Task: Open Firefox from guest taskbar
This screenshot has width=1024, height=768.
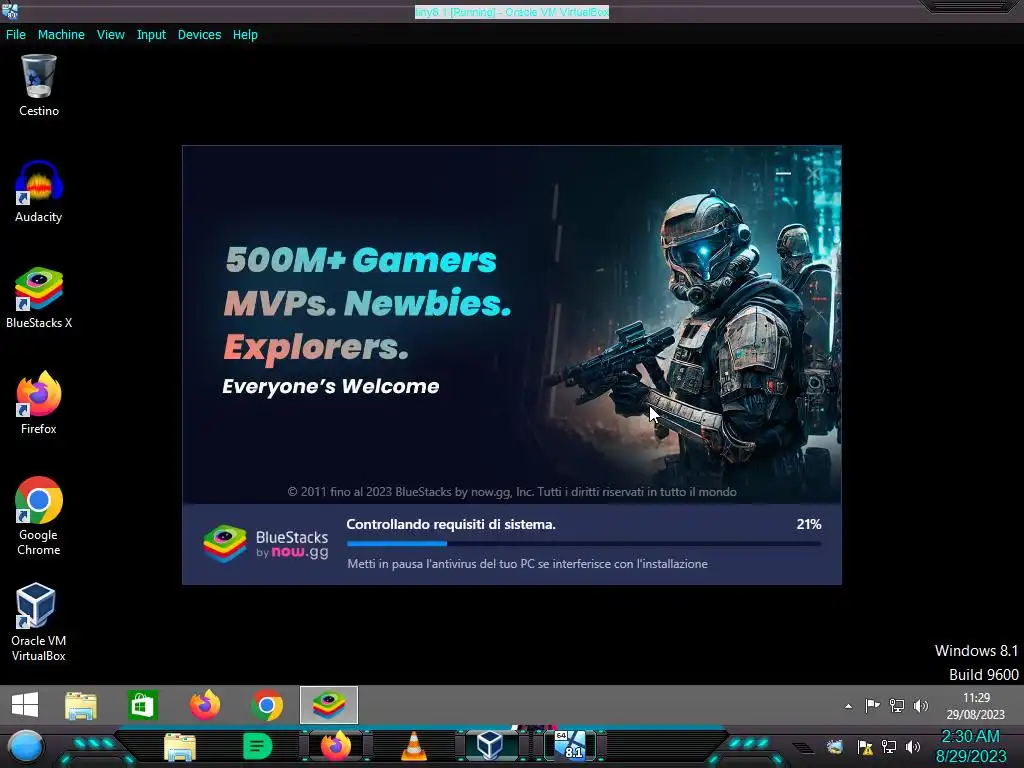Action: 204,705
